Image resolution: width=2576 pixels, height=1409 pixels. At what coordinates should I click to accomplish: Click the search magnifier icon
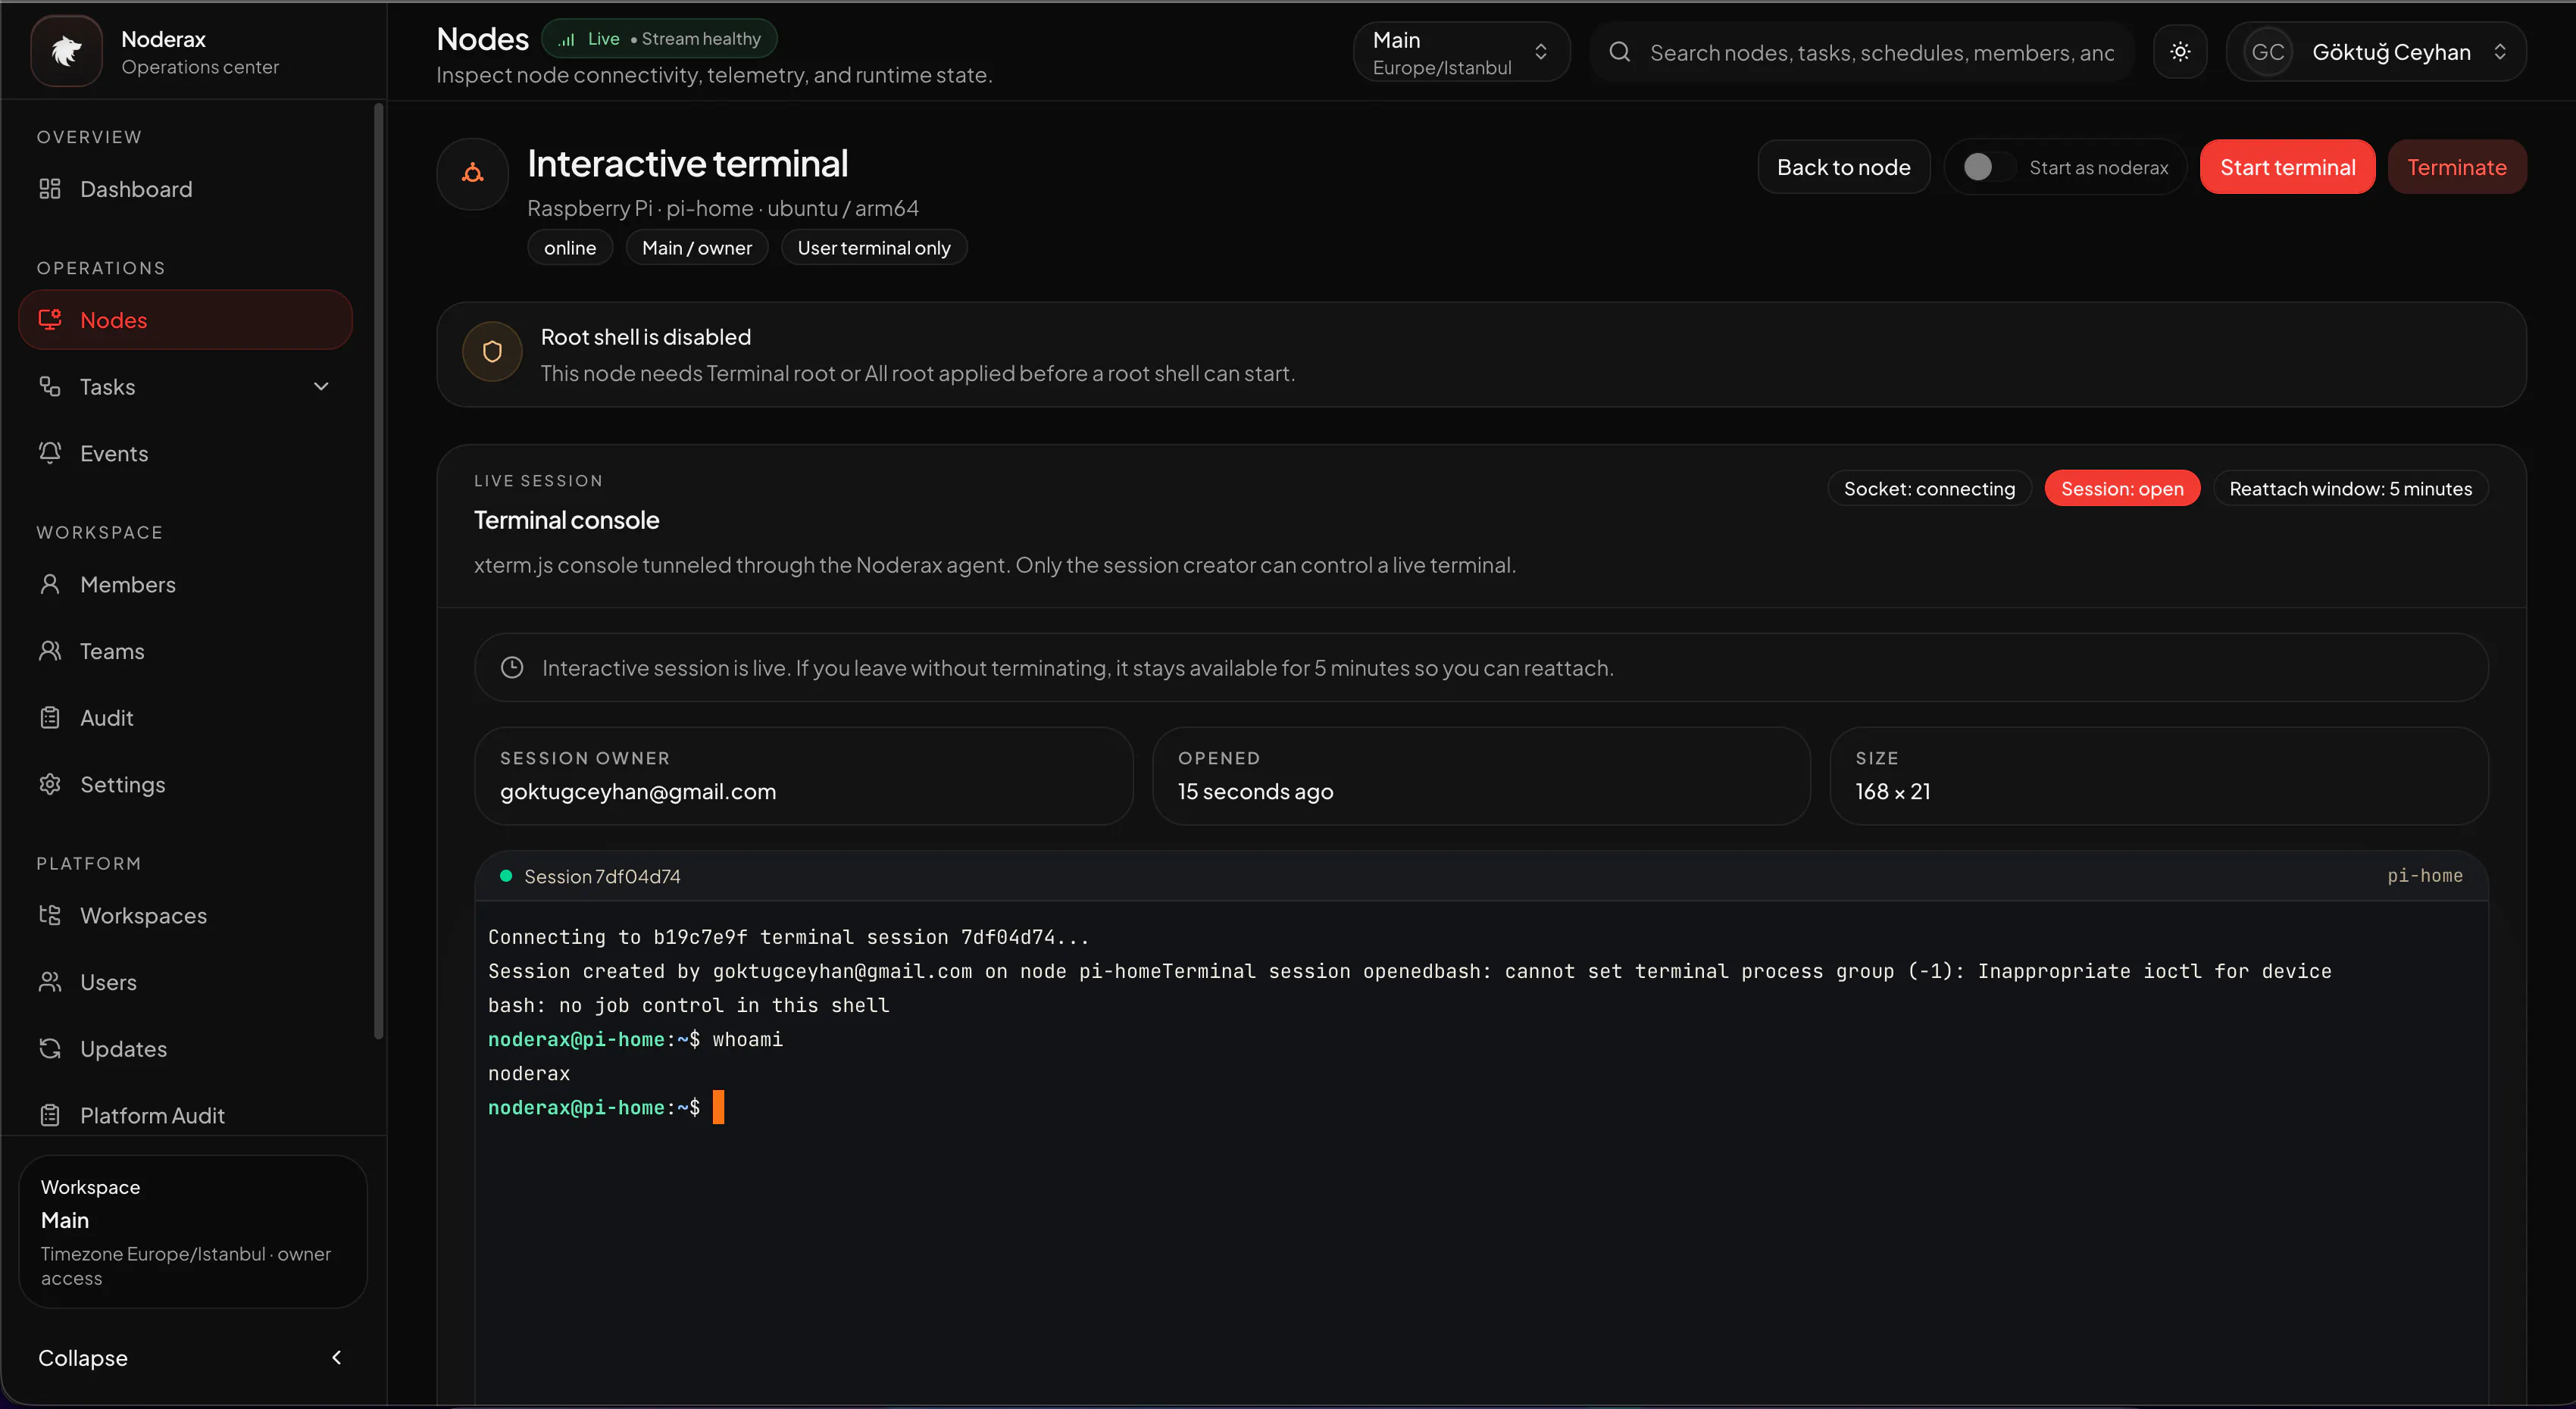coord(1620,52)
